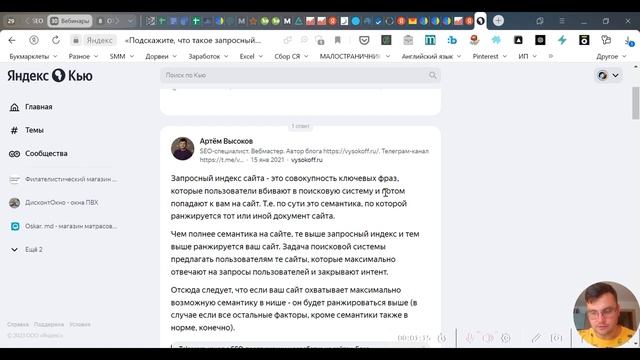Open Сообщества in the sidebar
The width and height of the screenshot is (640, 360).
38,153
